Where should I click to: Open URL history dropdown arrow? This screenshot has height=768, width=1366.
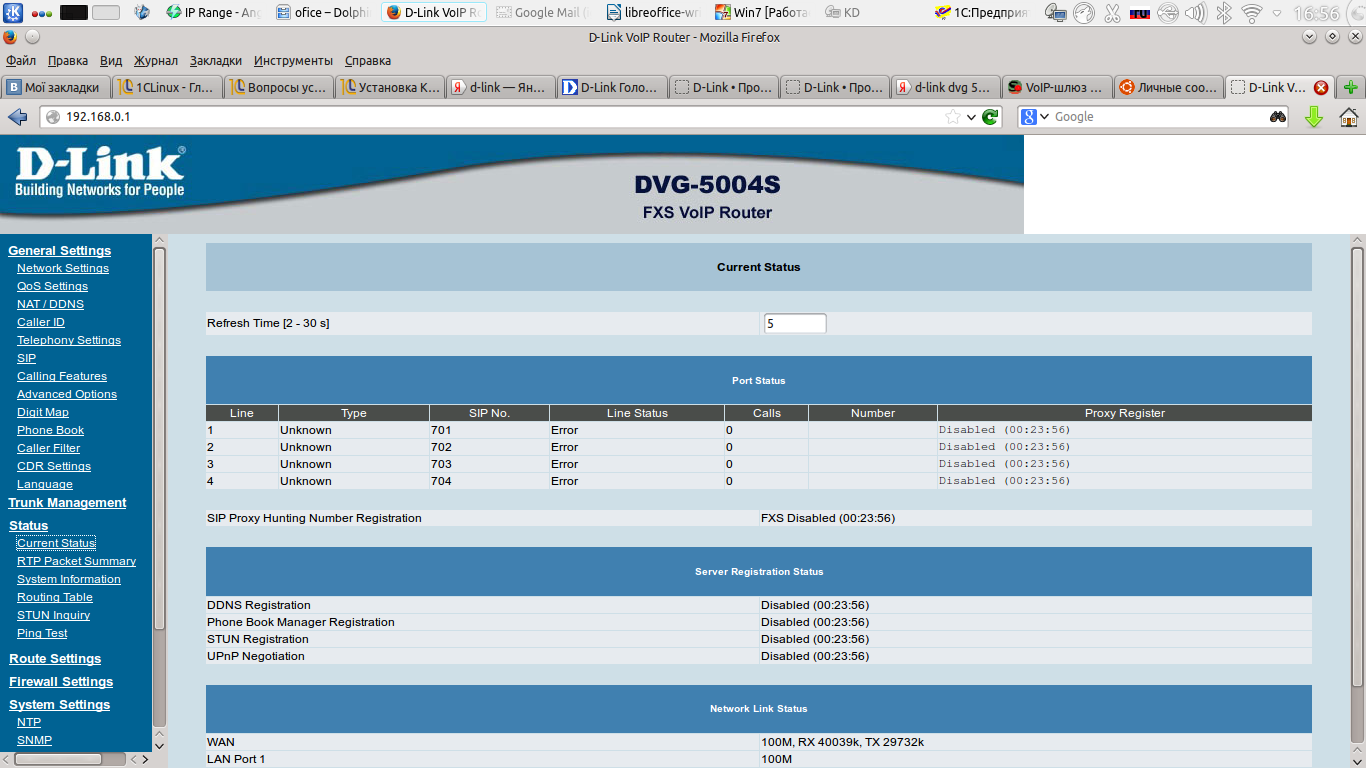click(x=971, y=117)
